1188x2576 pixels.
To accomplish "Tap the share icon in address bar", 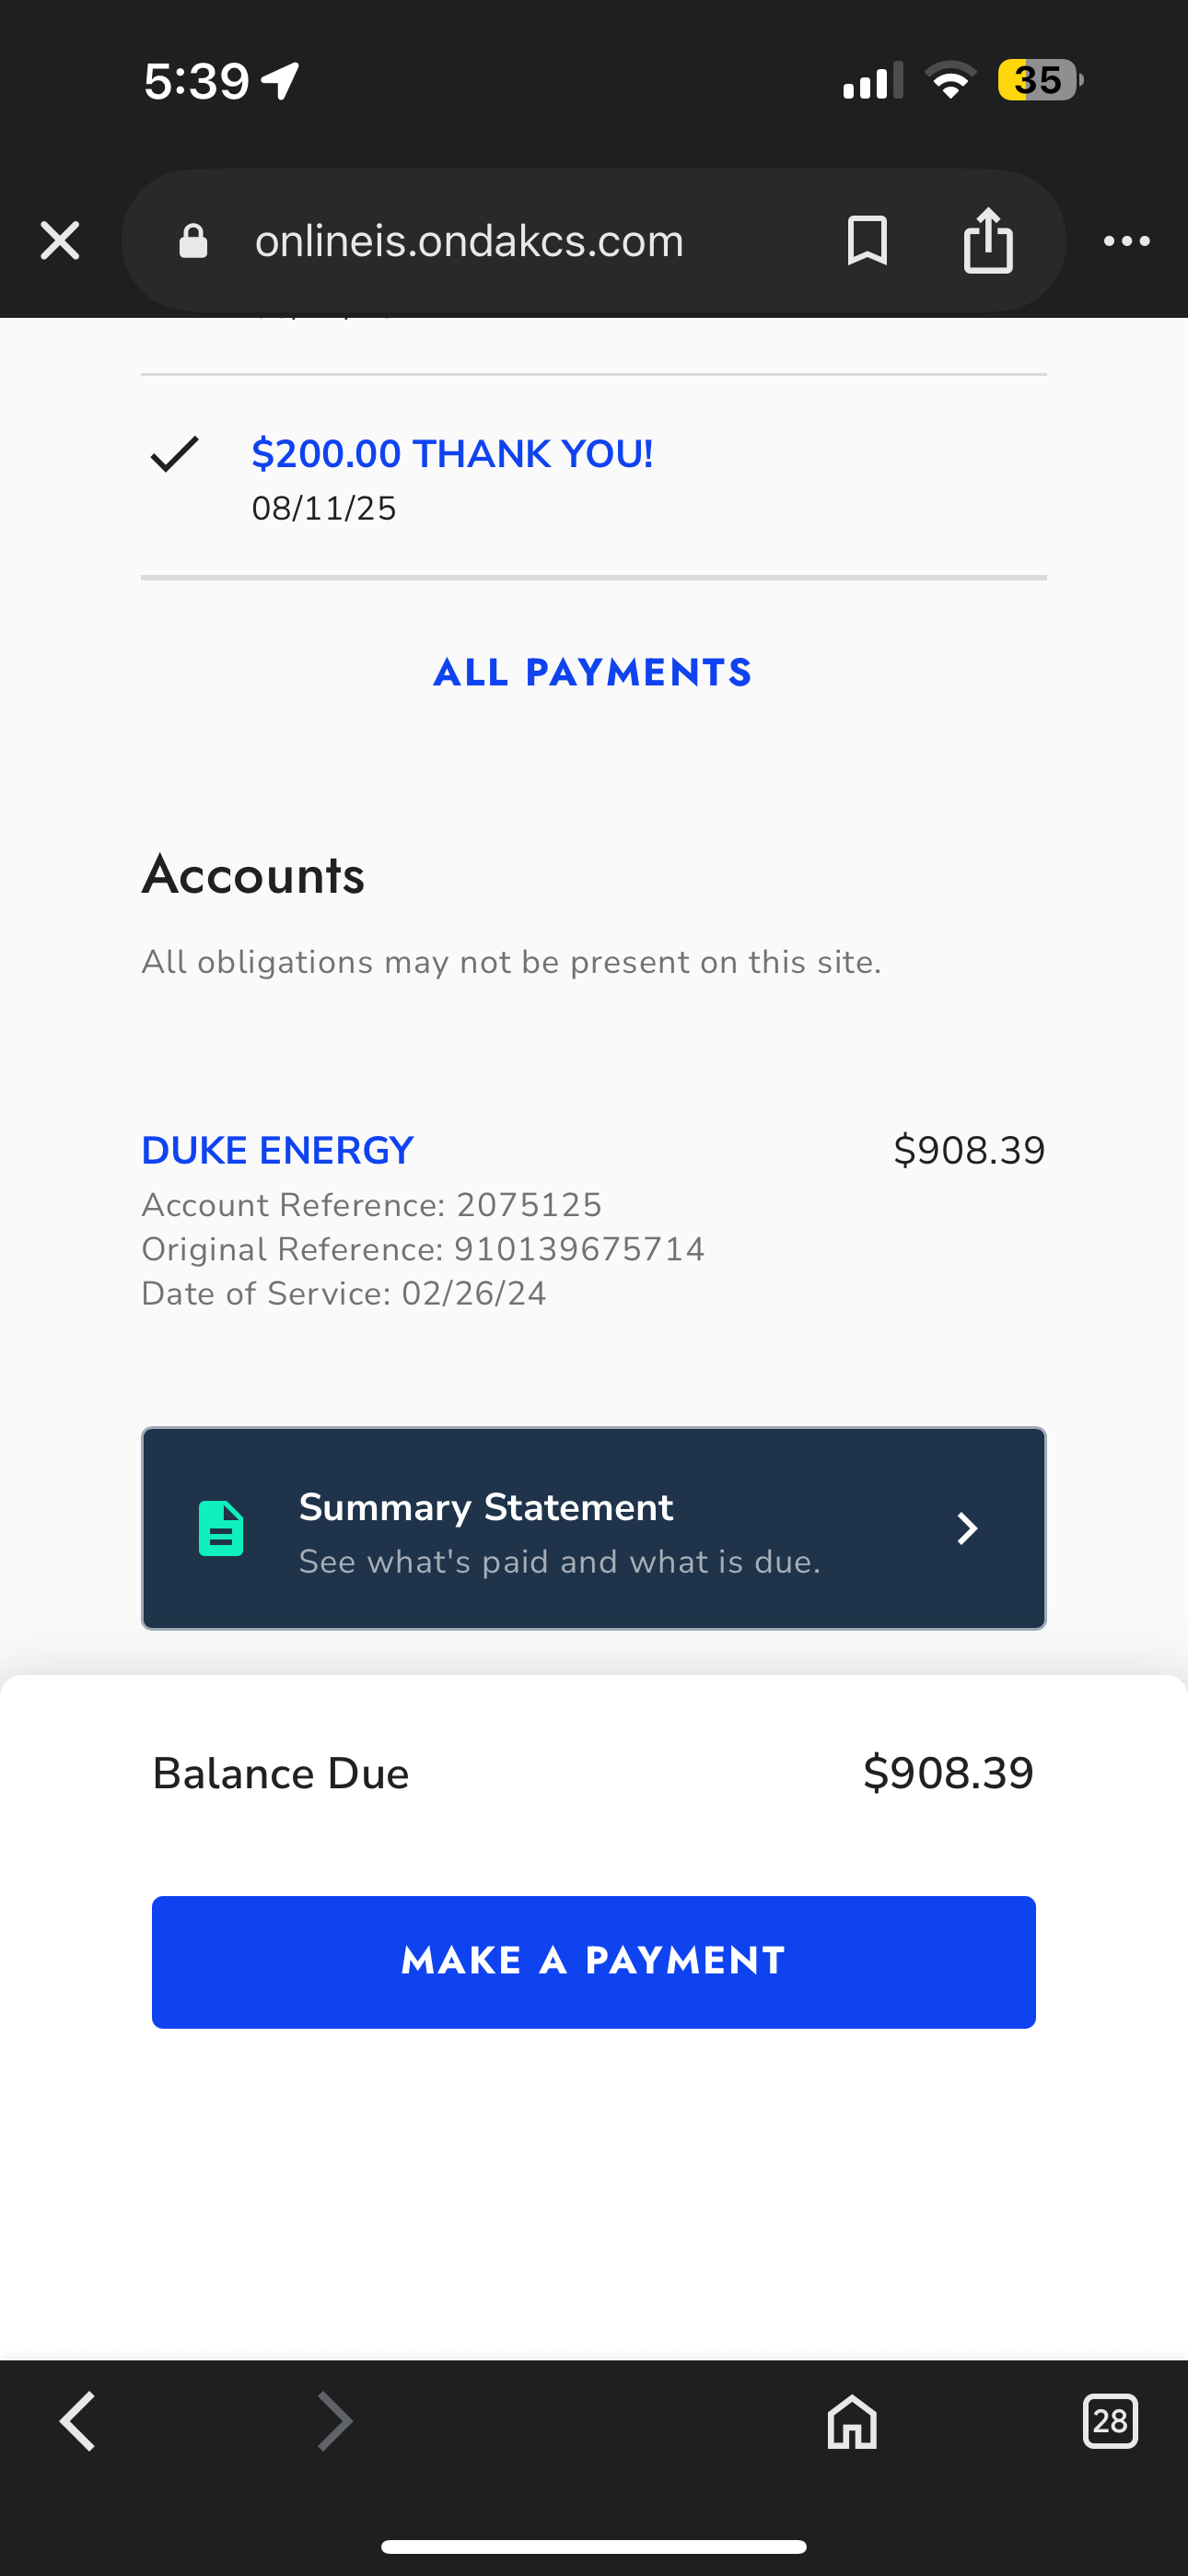I will point(988,241).
